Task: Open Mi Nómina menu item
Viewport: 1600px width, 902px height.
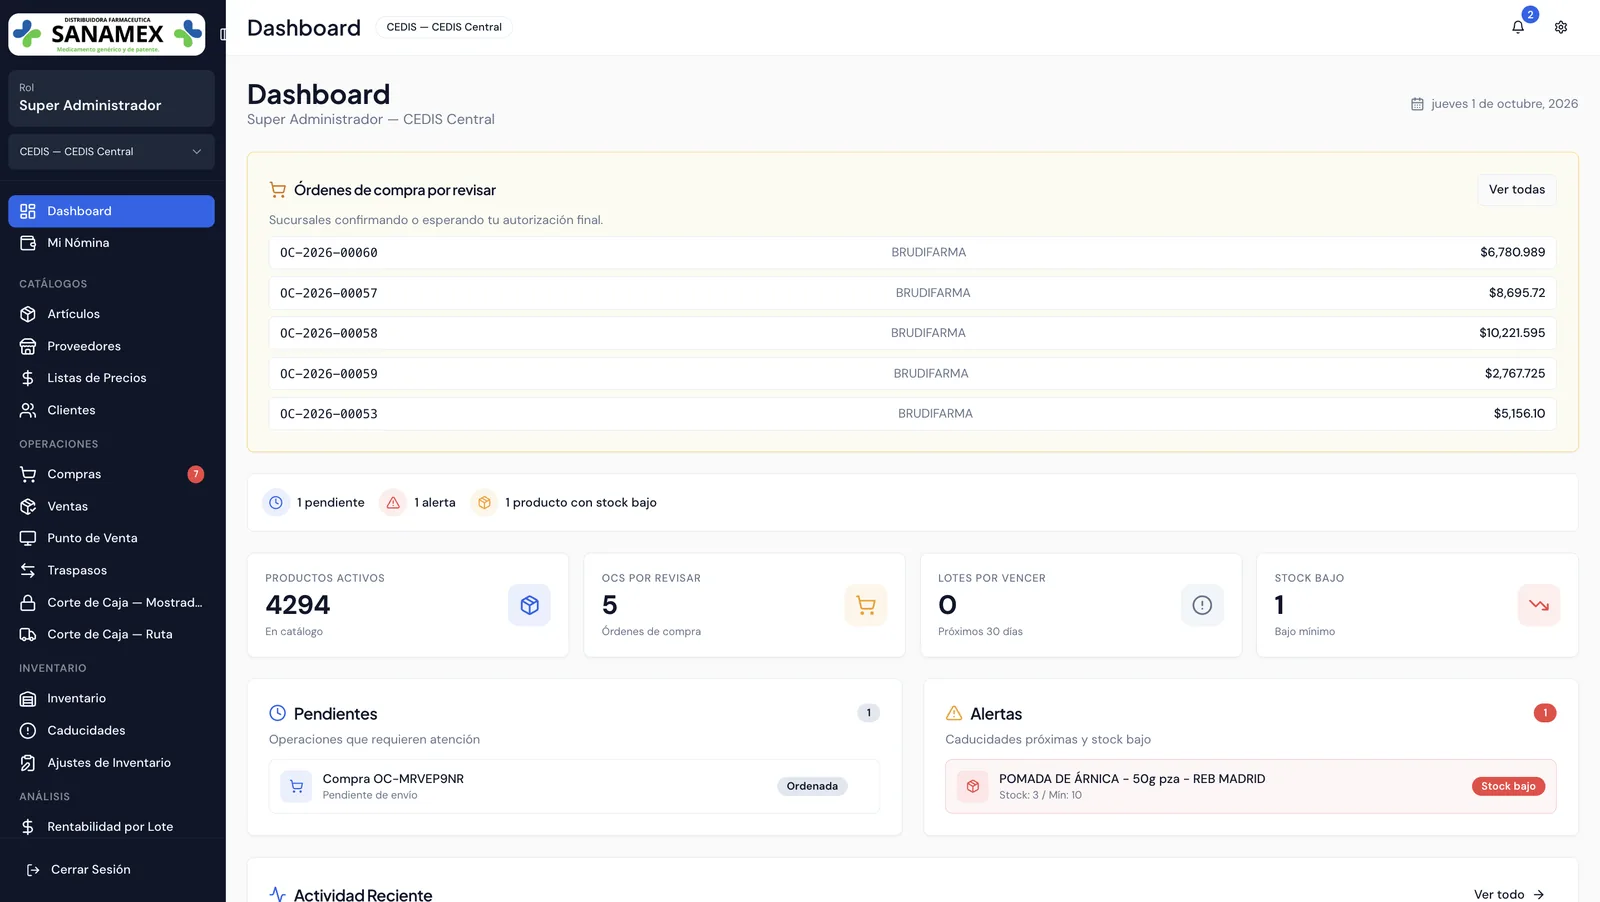Action: coord(111,243)
